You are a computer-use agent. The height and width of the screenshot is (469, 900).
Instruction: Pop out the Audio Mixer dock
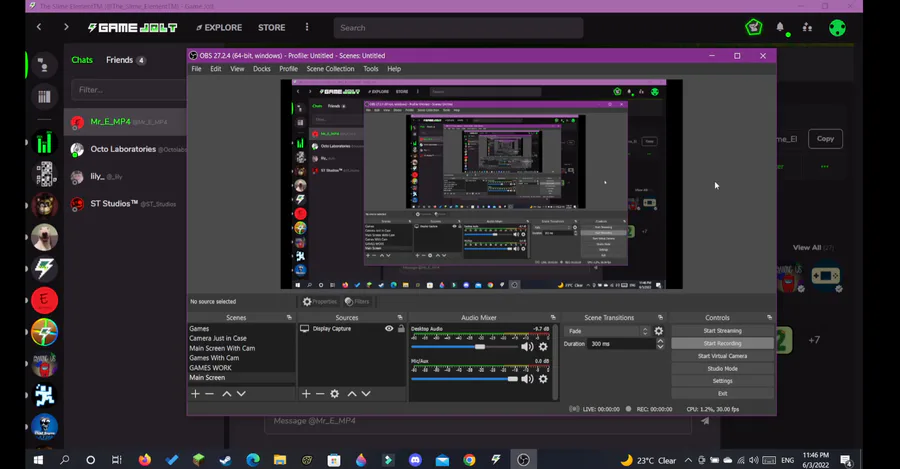[553, 317]
